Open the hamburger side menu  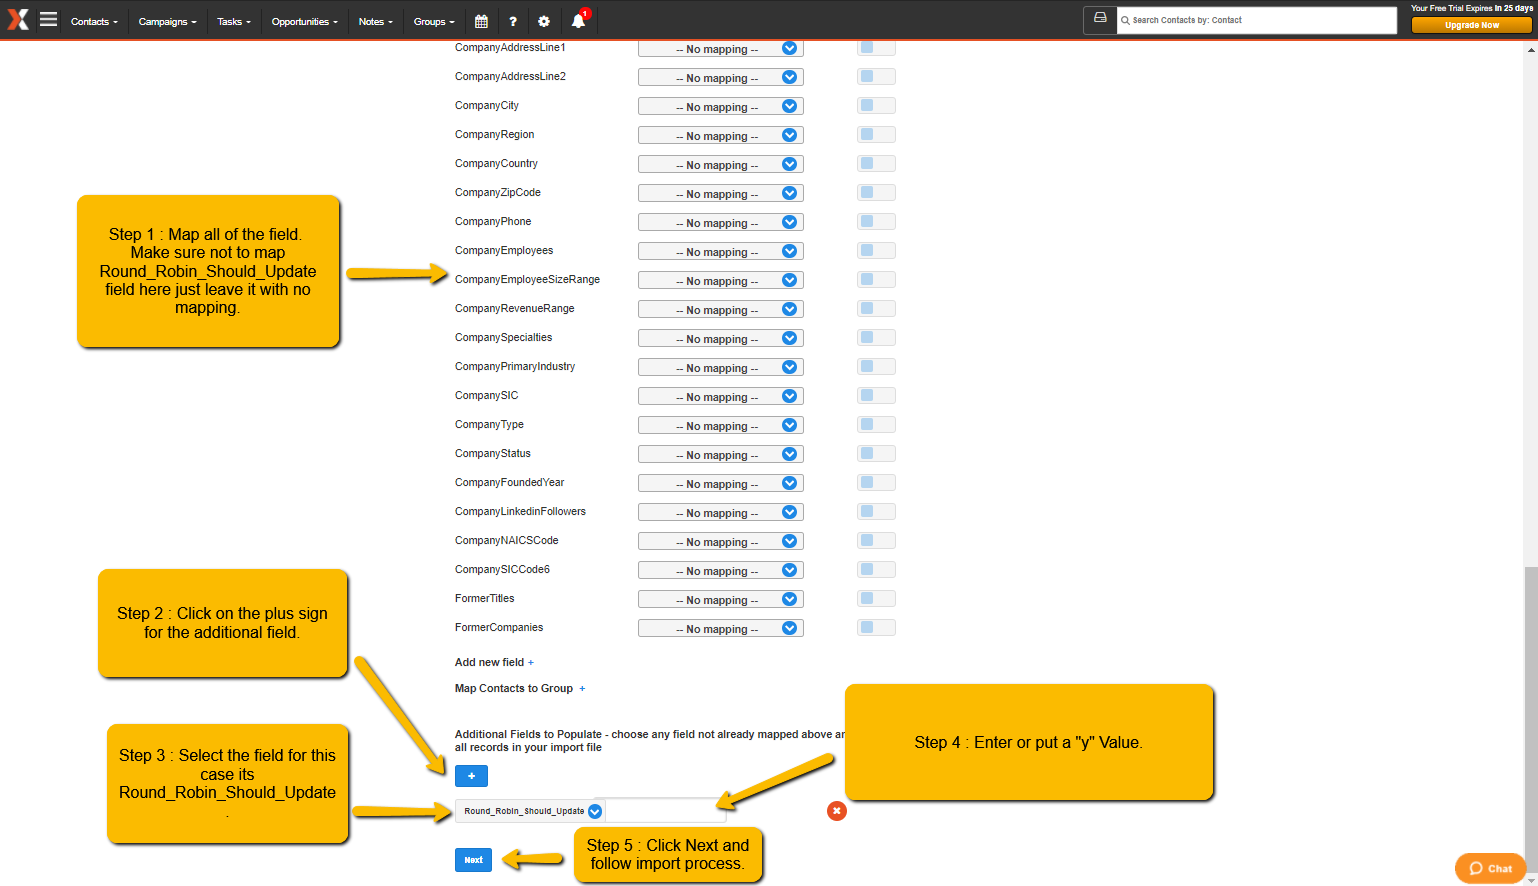tap(48, 20)
